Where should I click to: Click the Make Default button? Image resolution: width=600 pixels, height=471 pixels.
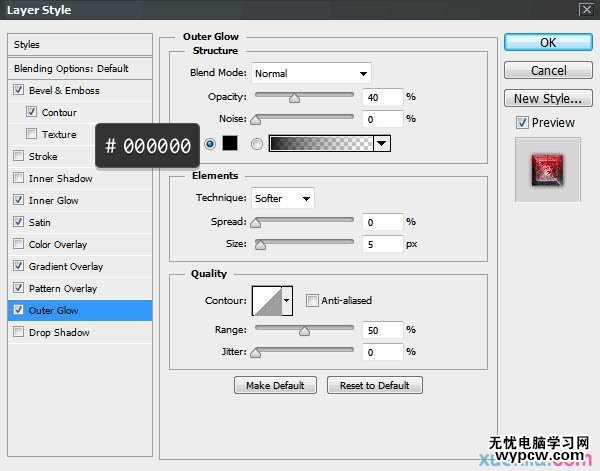click(x=275, y=385)
